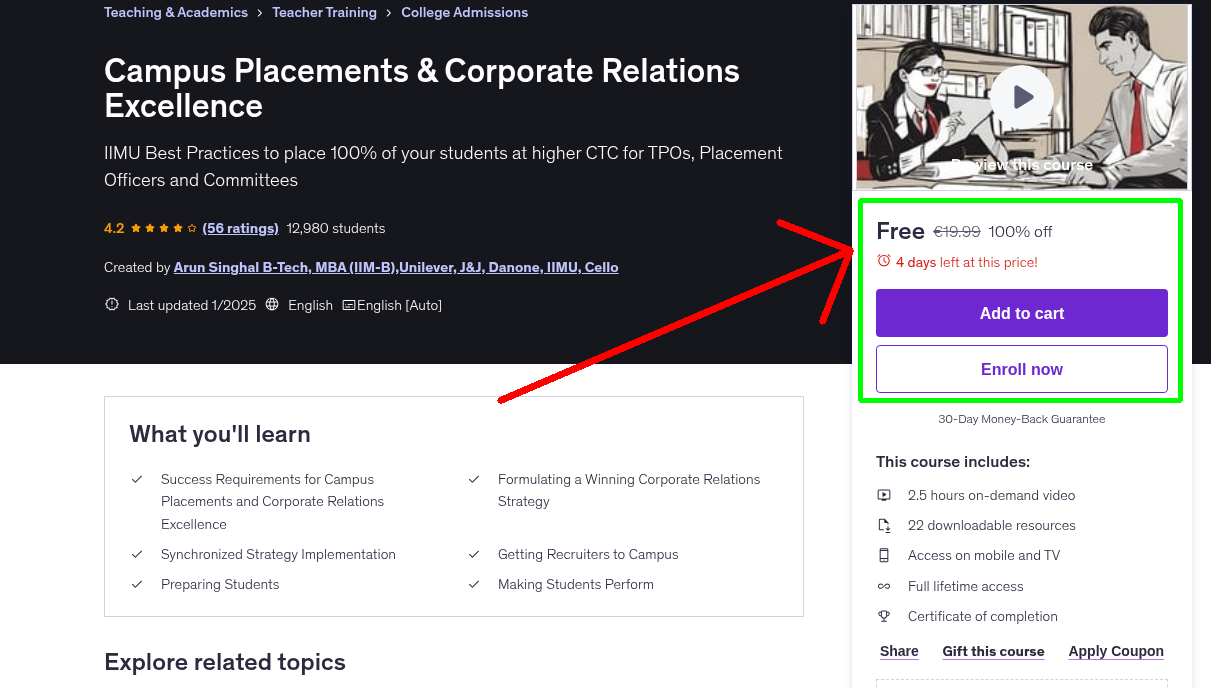Play the course preview video

click(1021, 96)
